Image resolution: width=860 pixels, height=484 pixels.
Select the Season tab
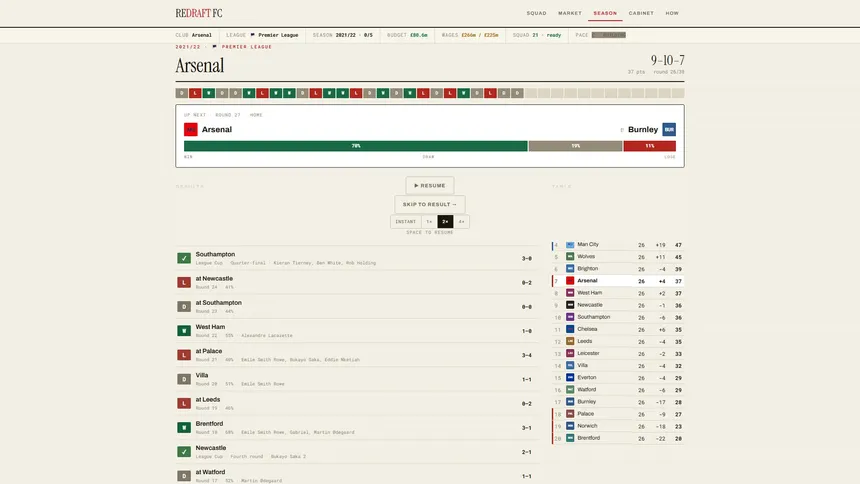605,13
